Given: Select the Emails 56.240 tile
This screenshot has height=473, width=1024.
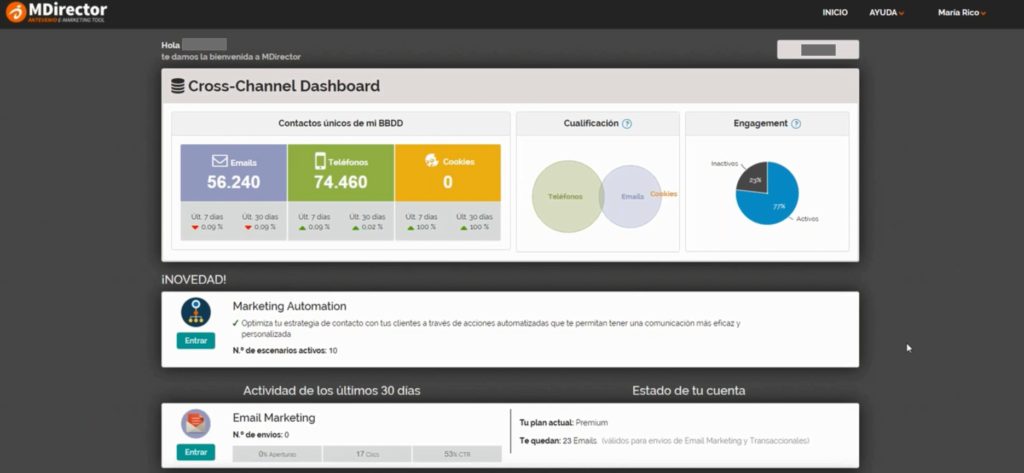Looking at the screenshot, I should 233,172.
